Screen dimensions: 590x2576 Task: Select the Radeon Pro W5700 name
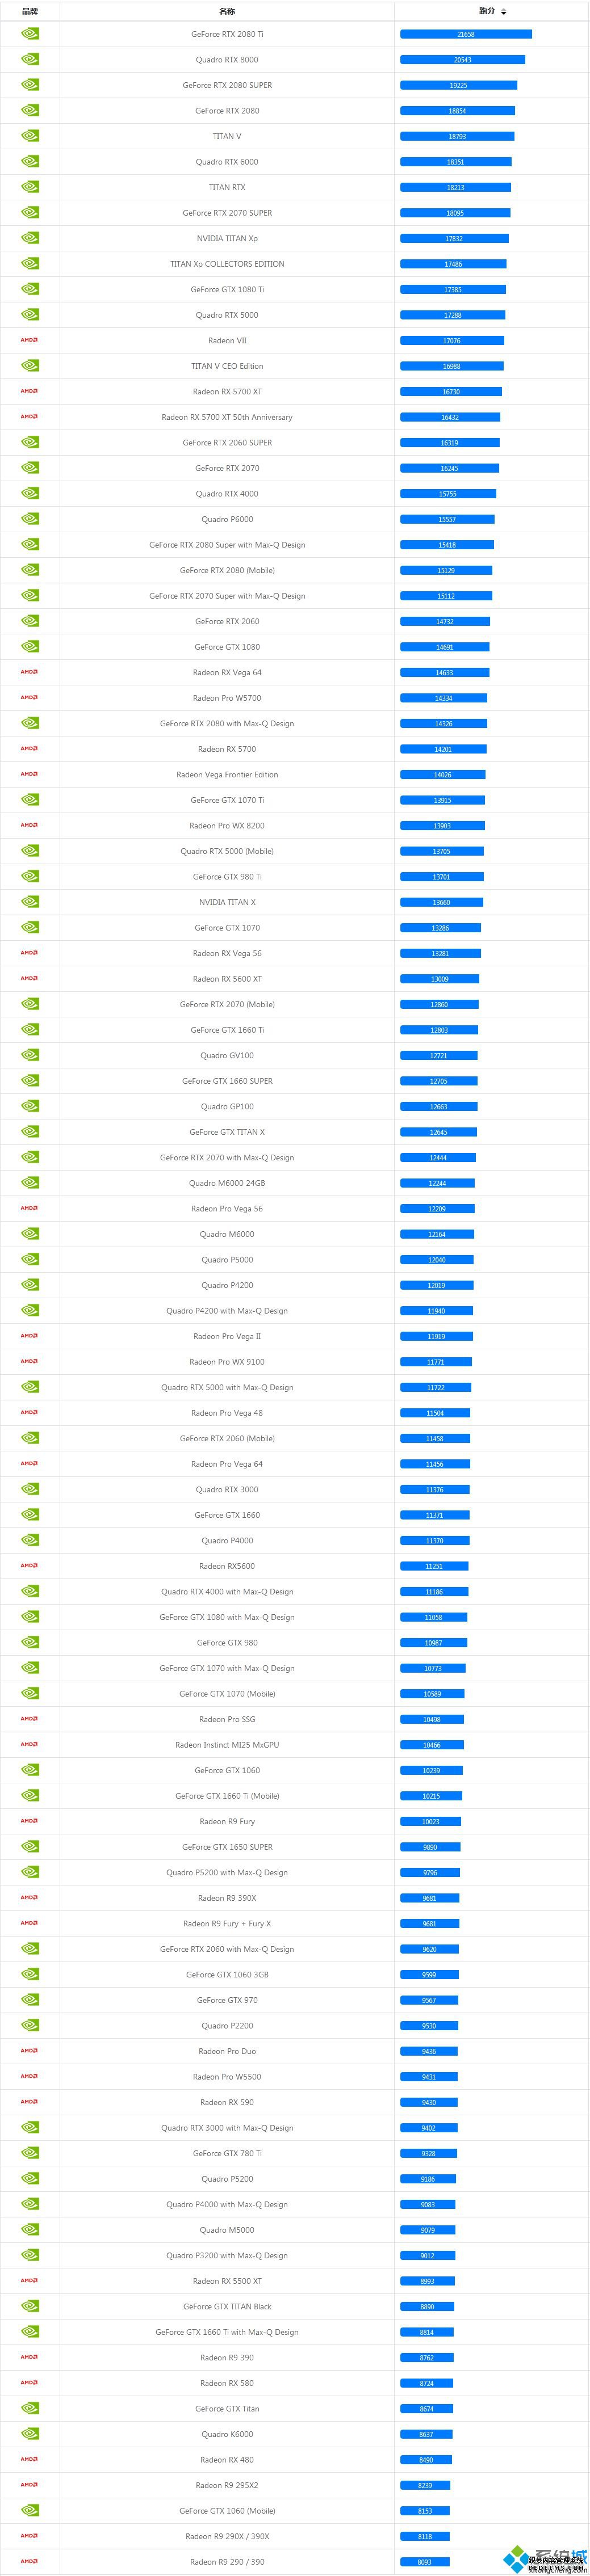(227, 698)
